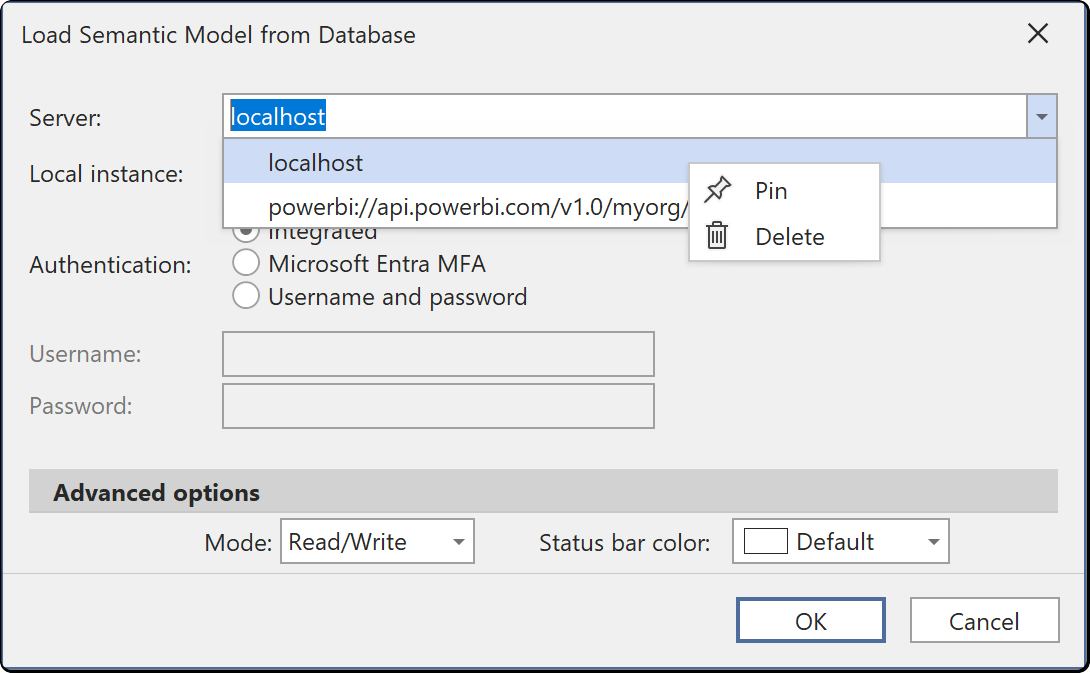Image resolution: width=1090 pixels, height=673 pixels.
Task: Click the trash can Delete icon
Action: [x=717, y=236]
